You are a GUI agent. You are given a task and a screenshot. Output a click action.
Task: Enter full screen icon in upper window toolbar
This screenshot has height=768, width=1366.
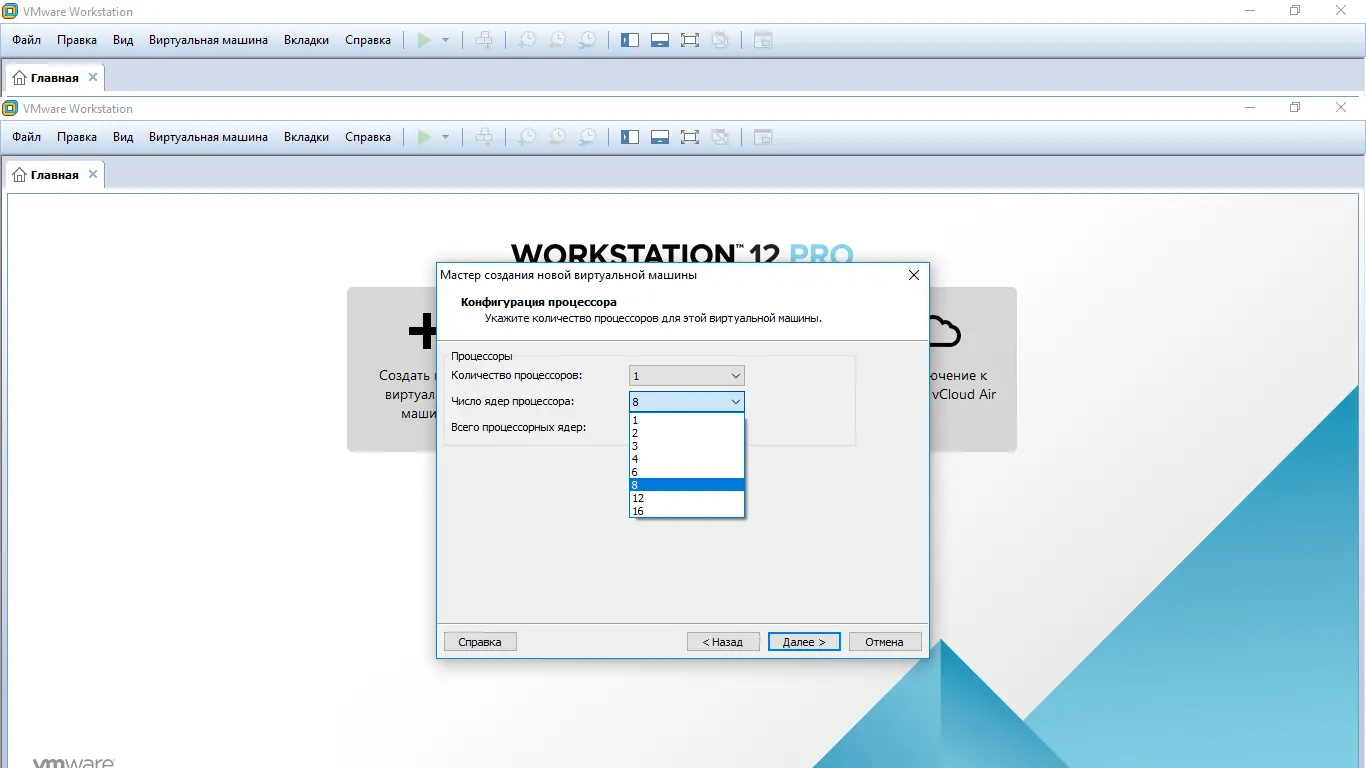689,41
